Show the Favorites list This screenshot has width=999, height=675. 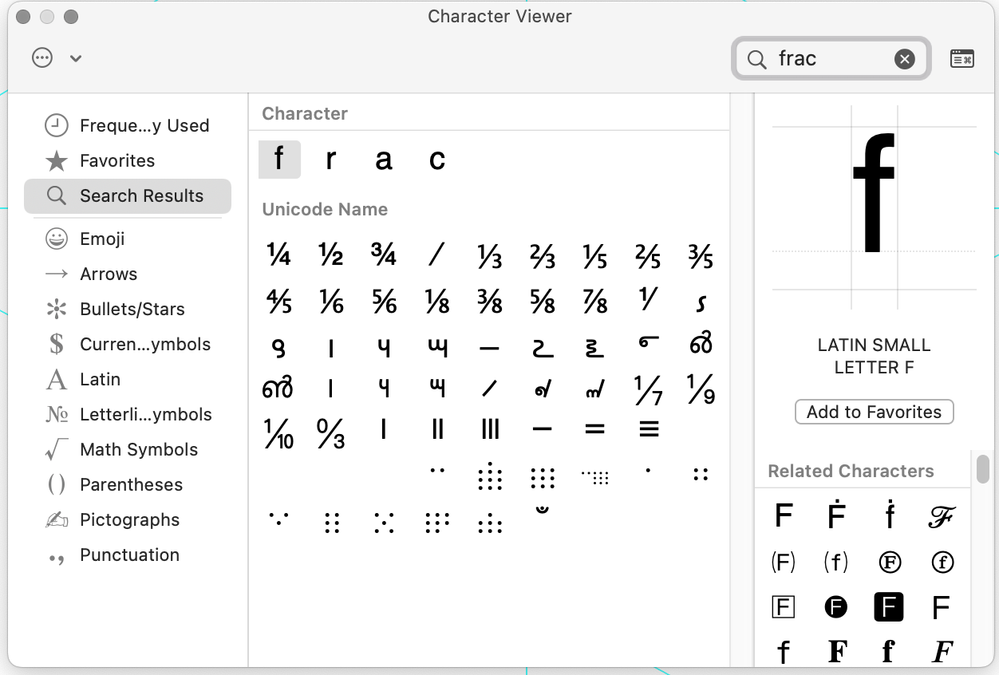[x=117, y=161]
